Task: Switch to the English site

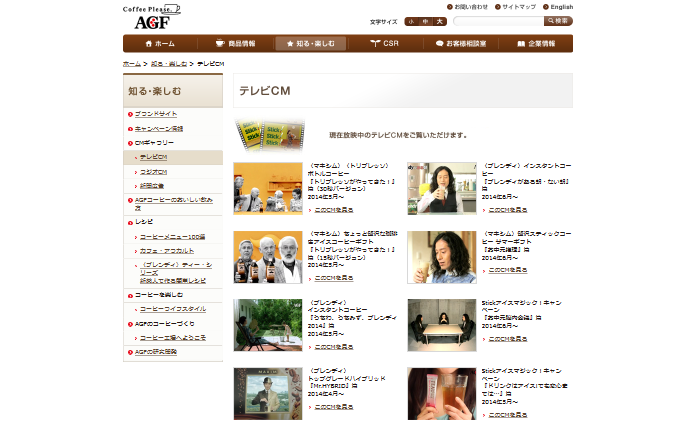Action: tap(558, 7)
